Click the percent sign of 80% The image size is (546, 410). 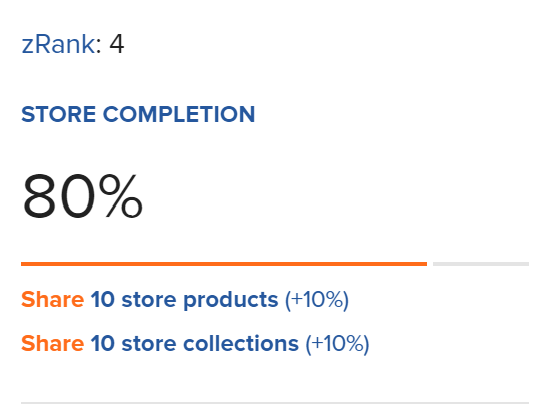tap(120, 196)
